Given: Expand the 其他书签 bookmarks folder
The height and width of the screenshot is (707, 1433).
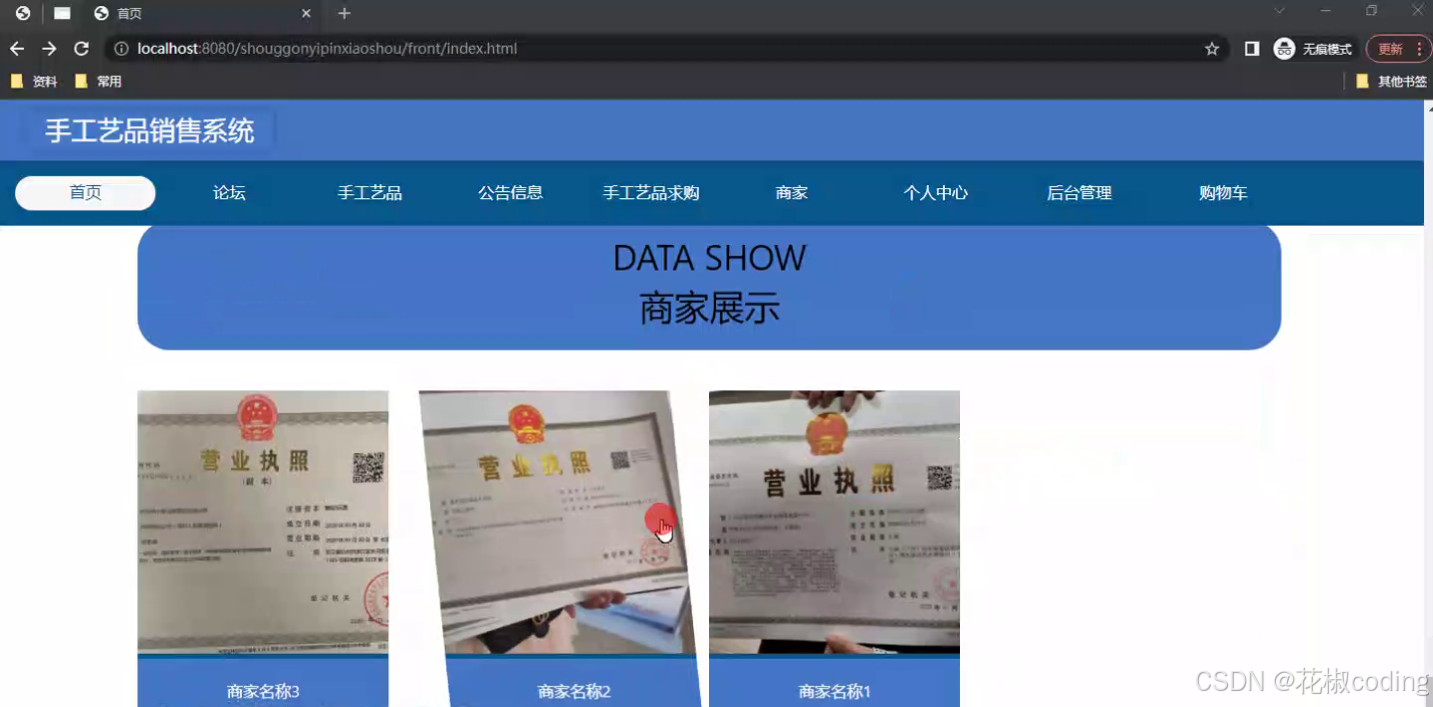Looking at the screenshot, I should [x=1390, y=81].
